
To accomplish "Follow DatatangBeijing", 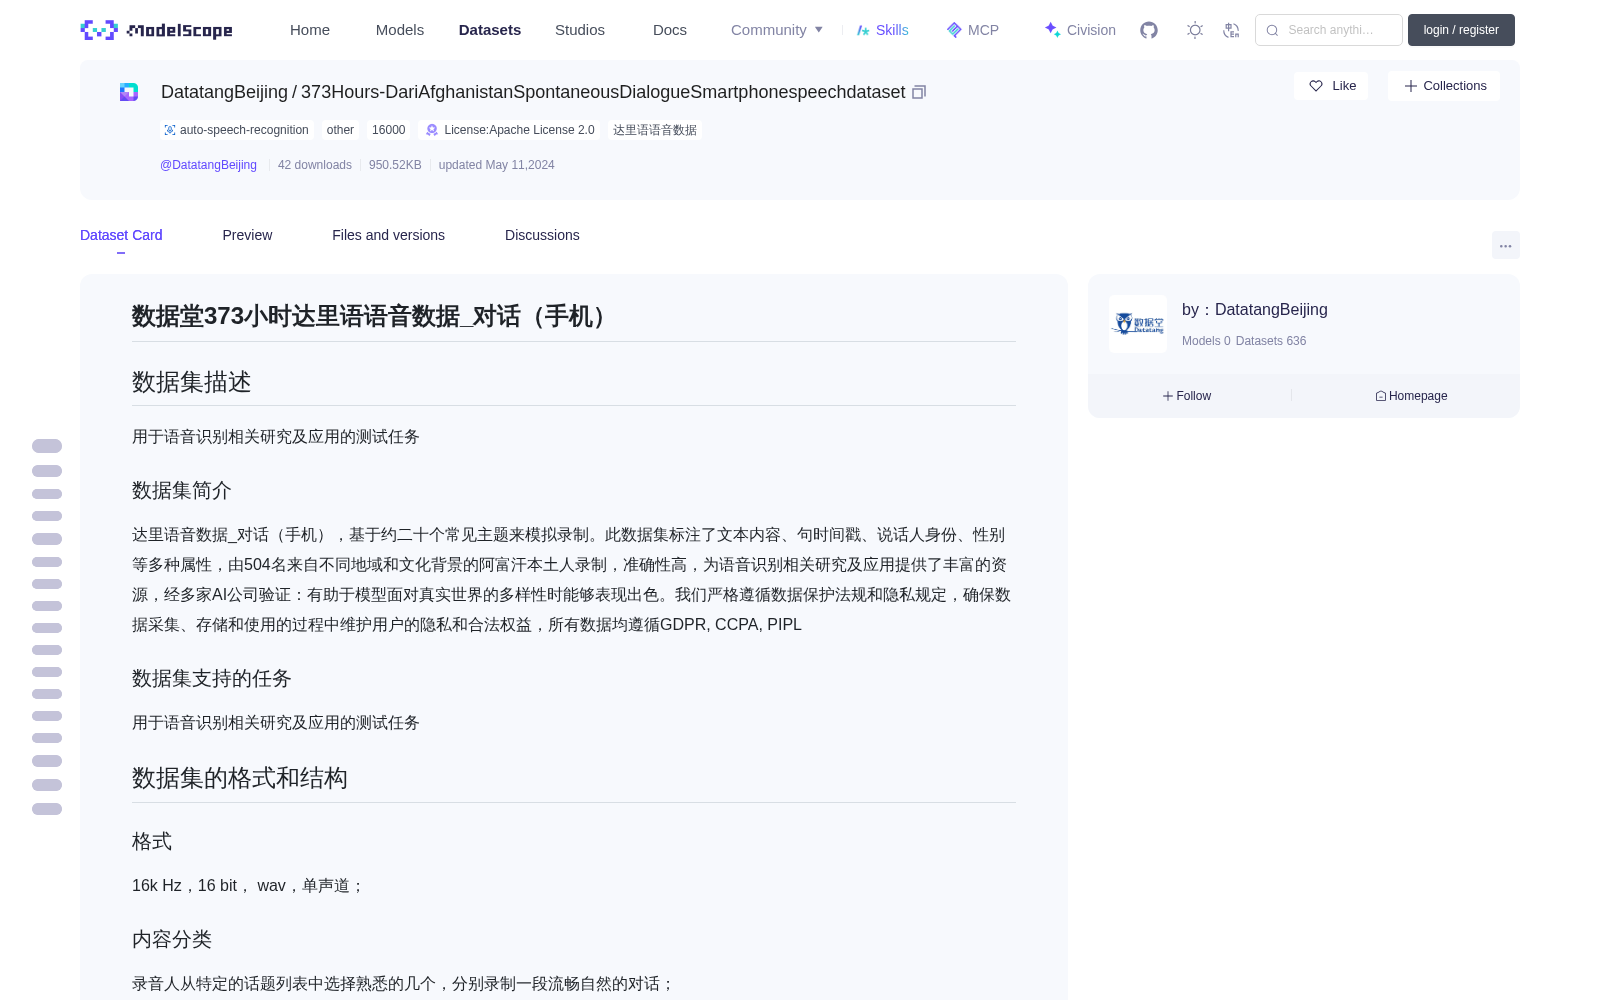I will 1187,396.
